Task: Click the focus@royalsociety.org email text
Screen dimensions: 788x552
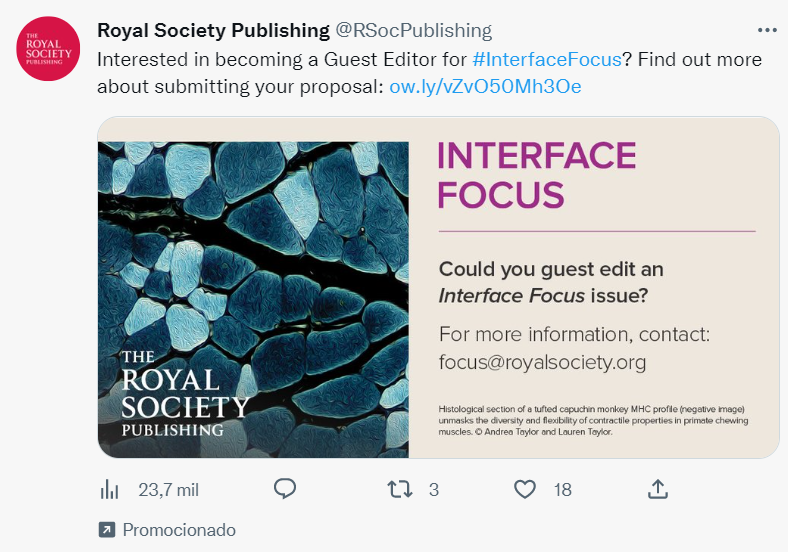Action: 542,362
